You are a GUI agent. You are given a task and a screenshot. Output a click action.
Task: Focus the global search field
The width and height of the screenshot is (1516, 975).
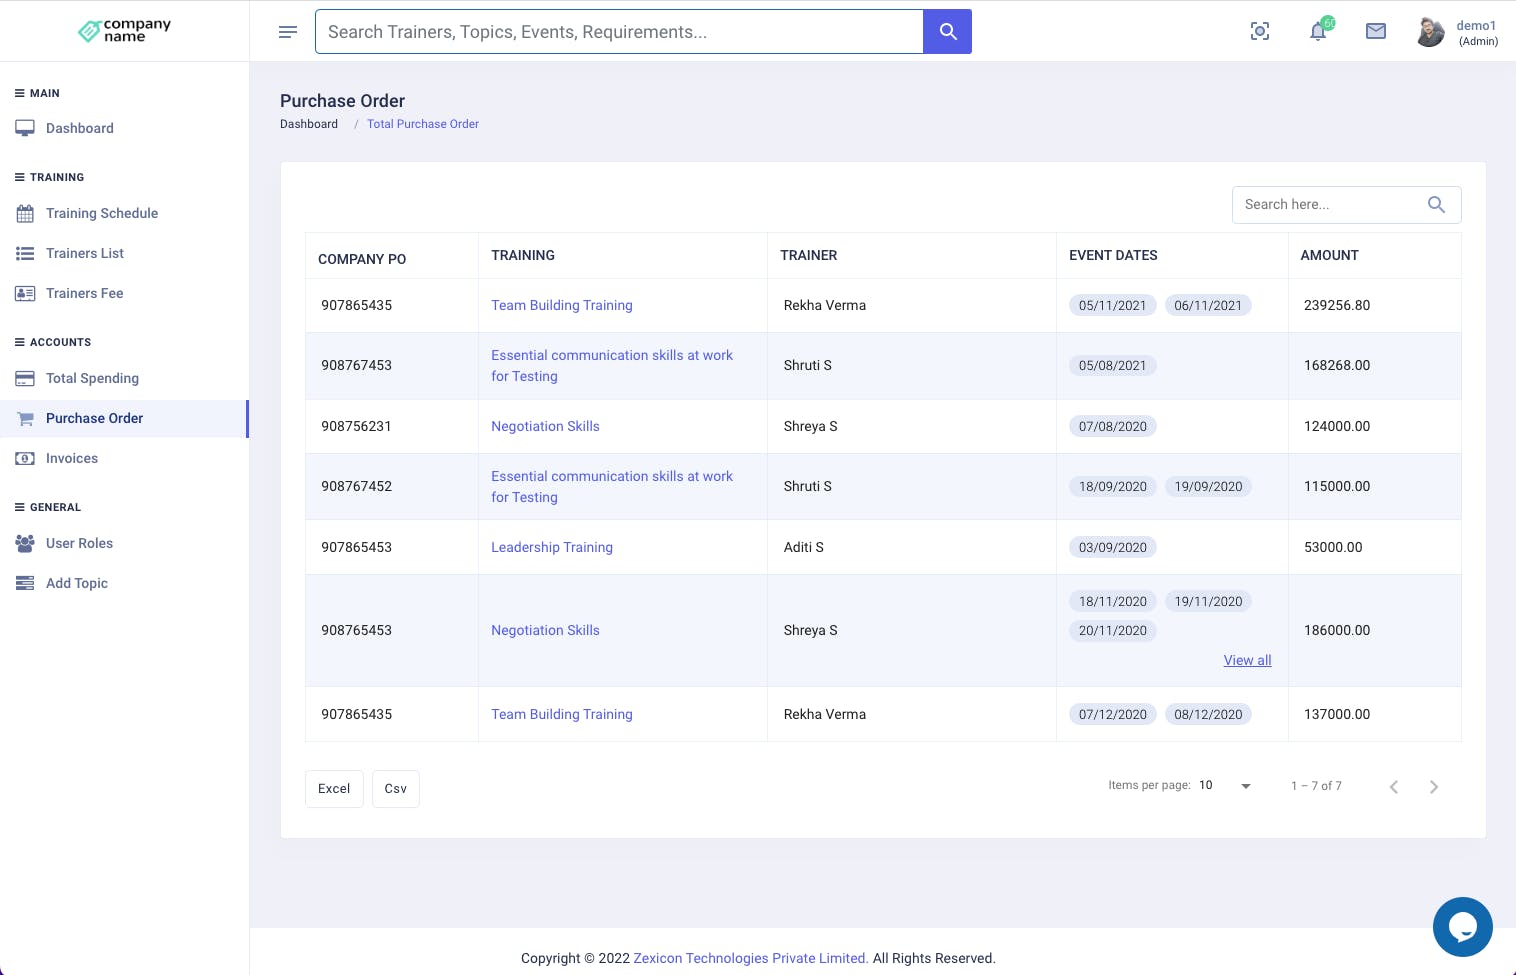coord(619,32)
